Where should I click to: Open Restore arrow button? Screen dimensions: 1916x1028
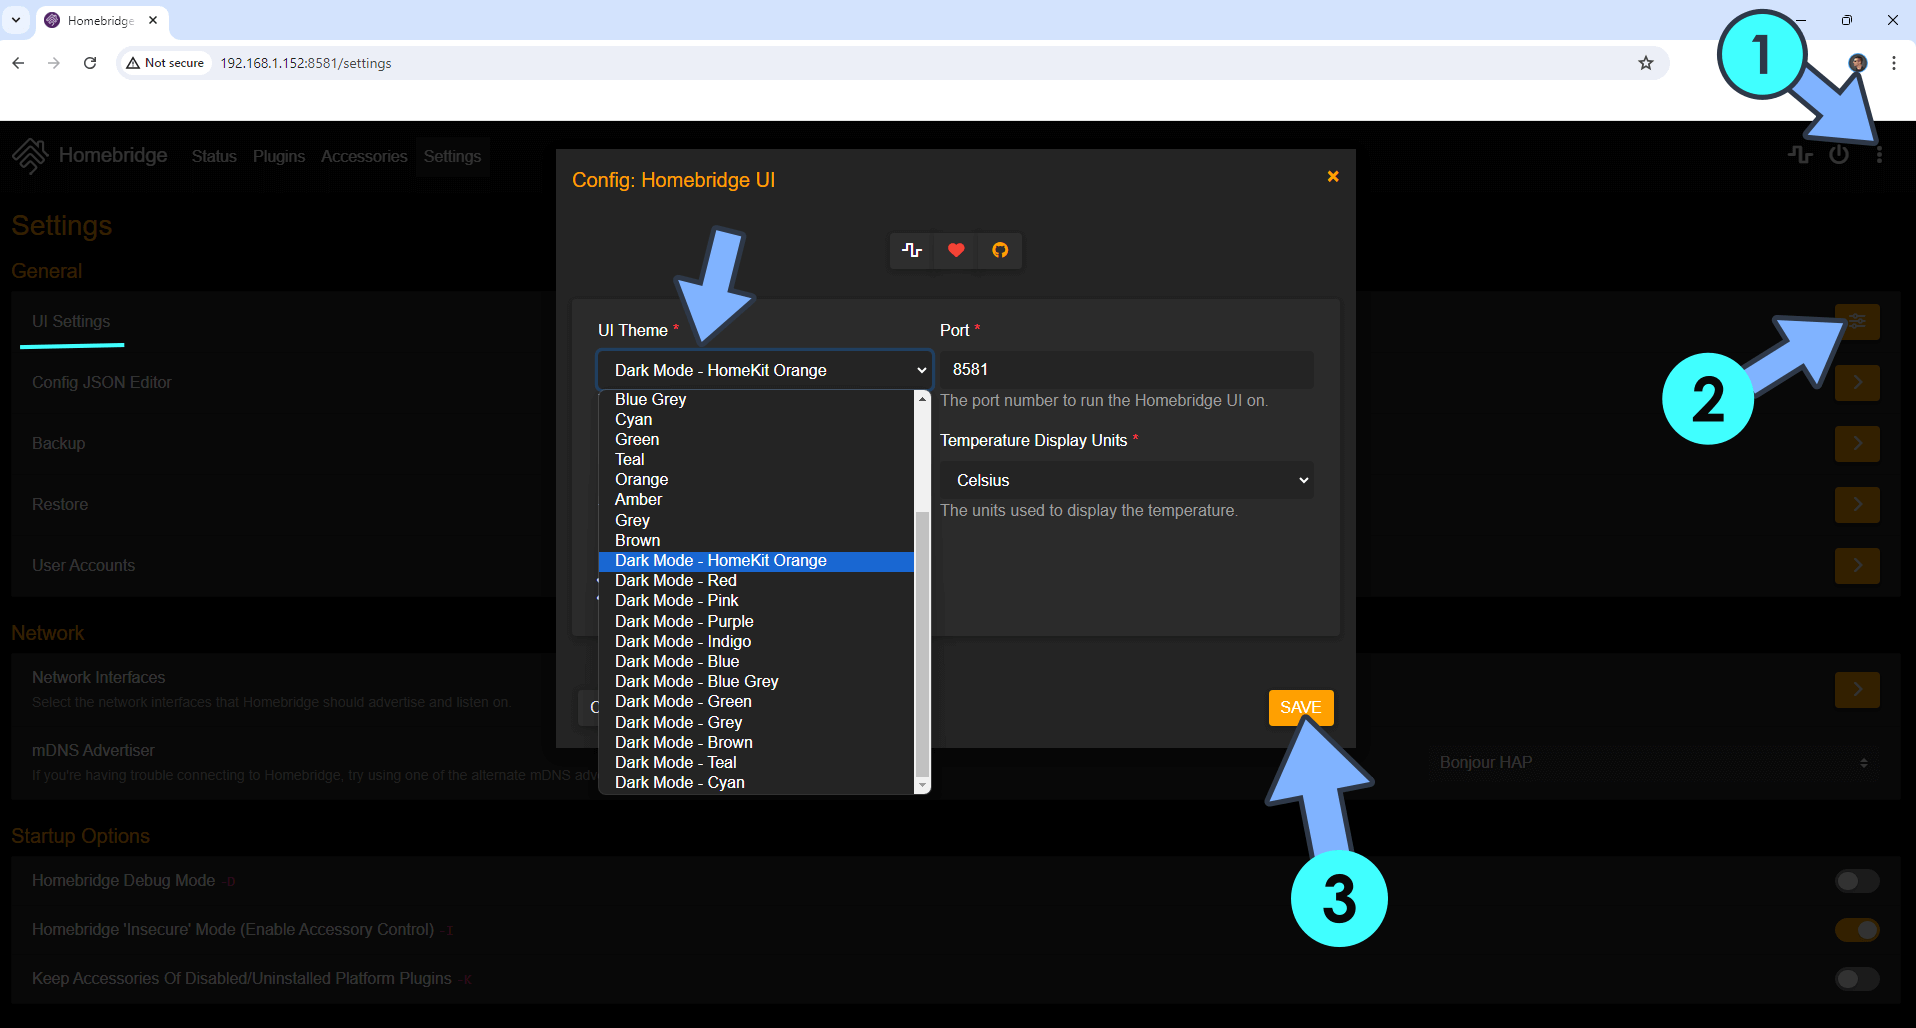(x=1857, y=505)
